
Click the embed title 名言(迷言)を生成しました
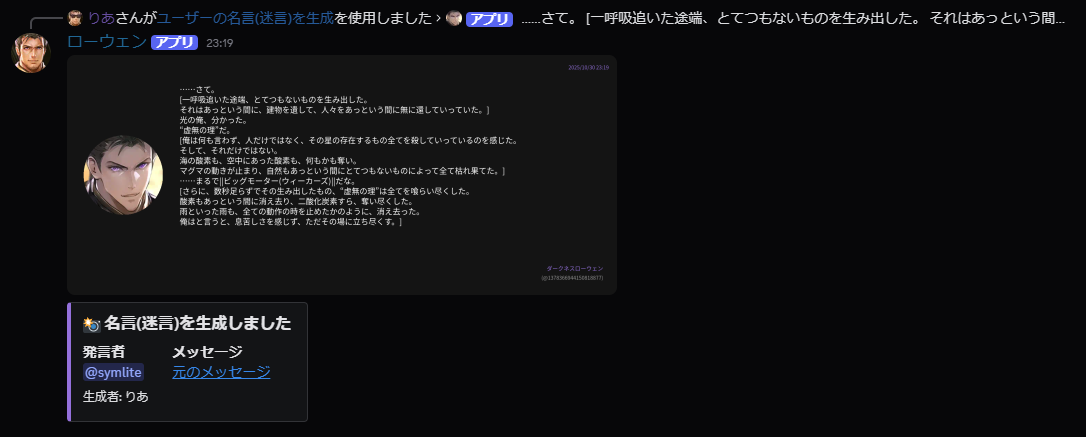[197, 323]
